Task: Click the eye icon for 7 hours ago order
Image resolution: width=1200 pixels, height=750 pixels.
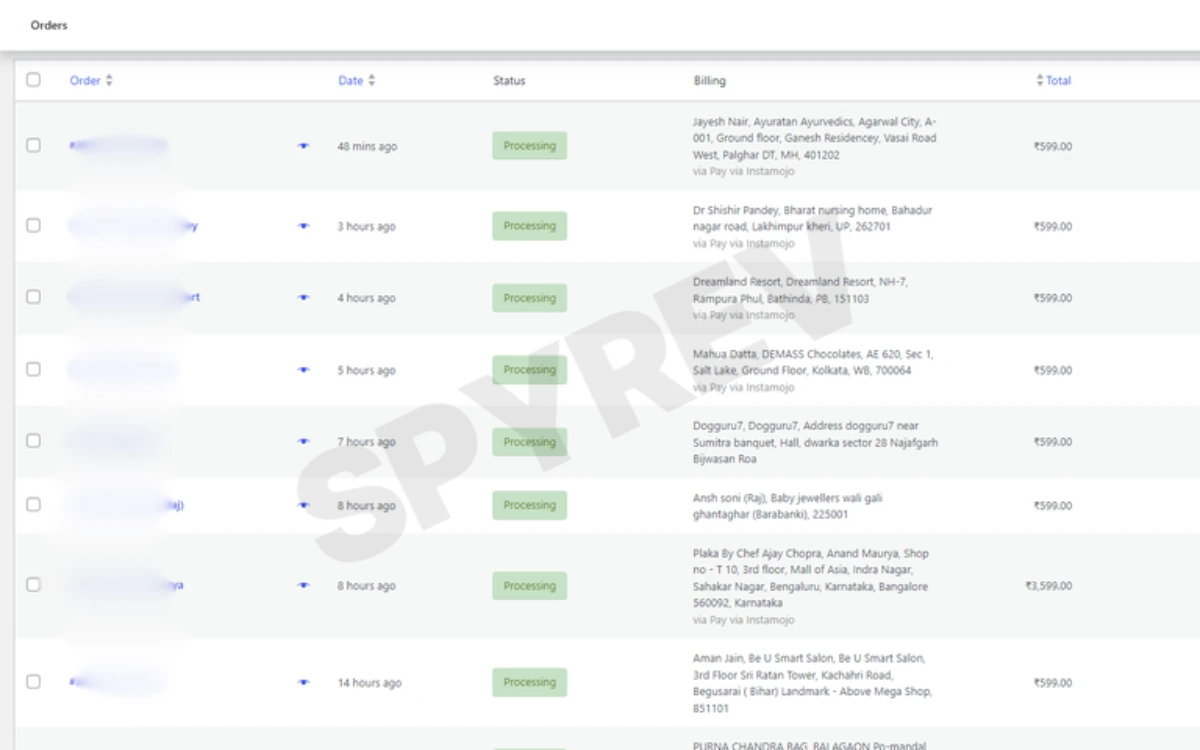Action: point(303,442)
